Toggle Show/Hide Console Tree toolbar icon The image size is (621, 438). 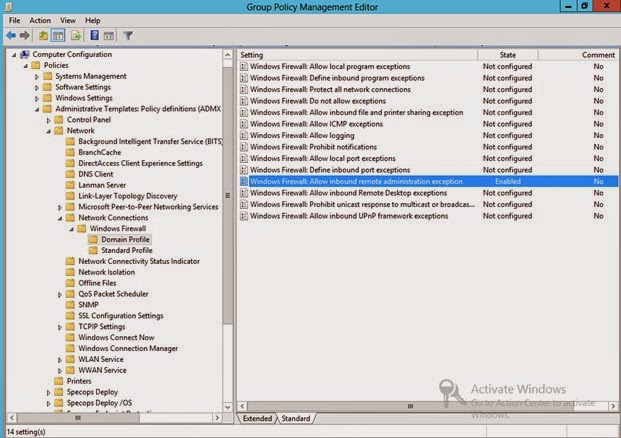point(58,36)
